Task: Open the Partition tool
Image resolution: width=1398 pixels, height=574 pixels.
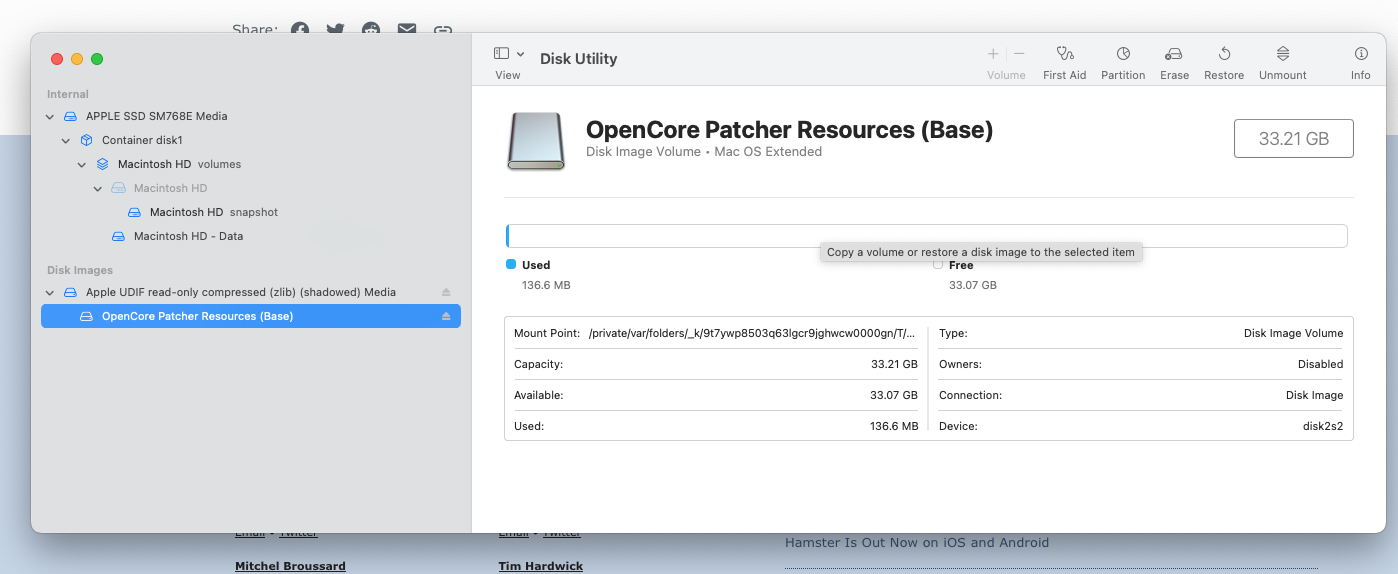Action: [x=1123, y=54]
